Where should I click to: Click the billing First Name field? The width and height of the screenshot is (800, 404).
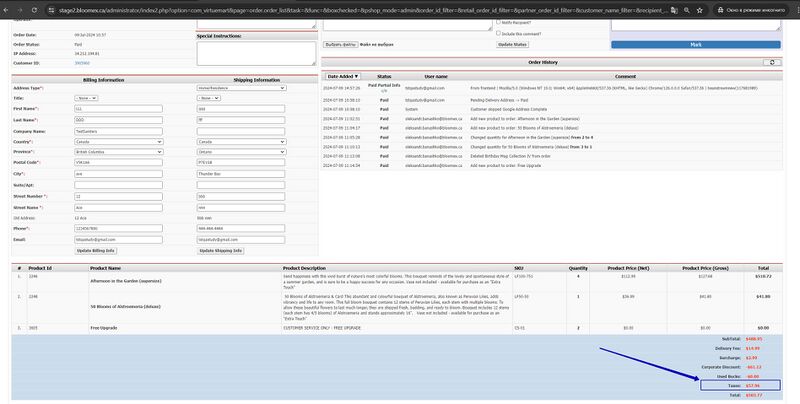coord(118,109)
